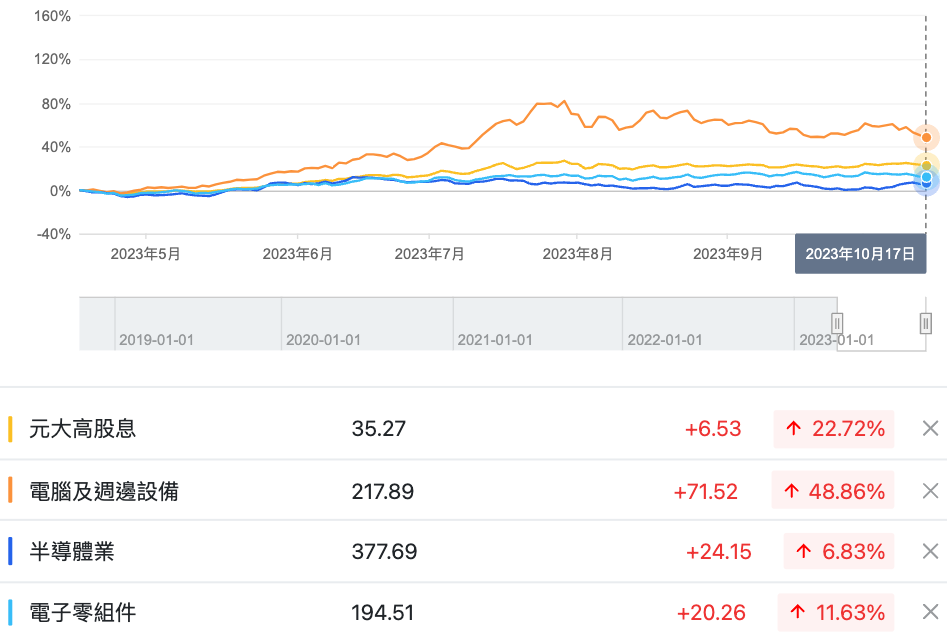Click the 2023年10月17日 date label

click(860, 254)
